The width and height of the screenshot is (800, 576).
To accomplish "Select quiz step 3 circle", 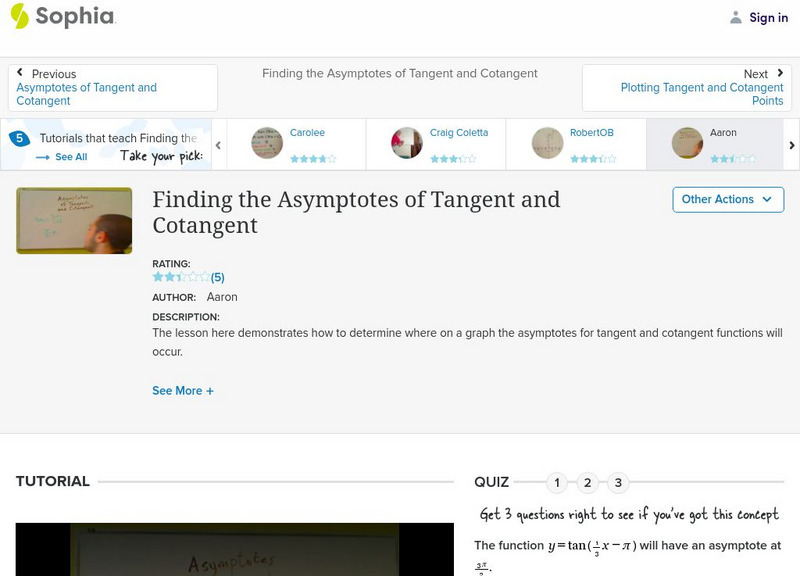I will coord(619,482).
